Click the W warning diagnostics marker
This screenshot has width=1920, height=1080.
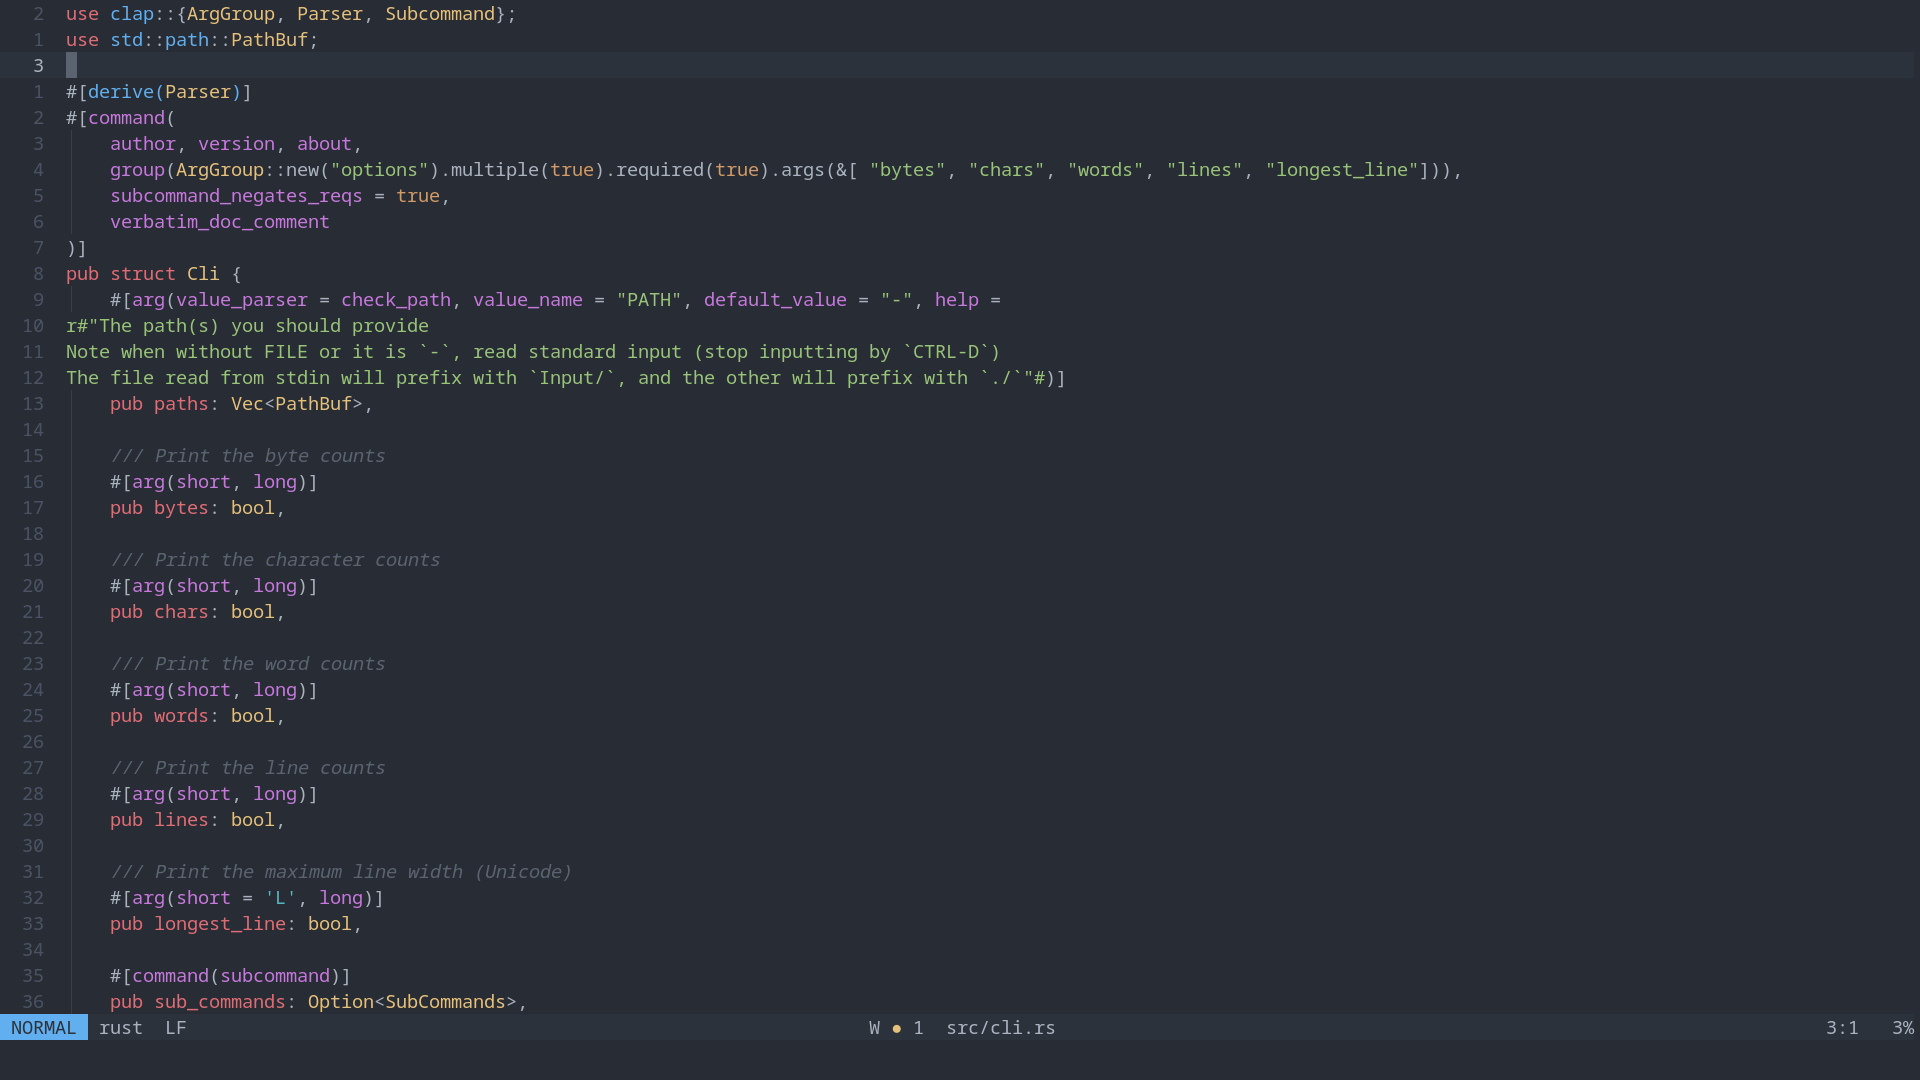(x=874, y=1028)
